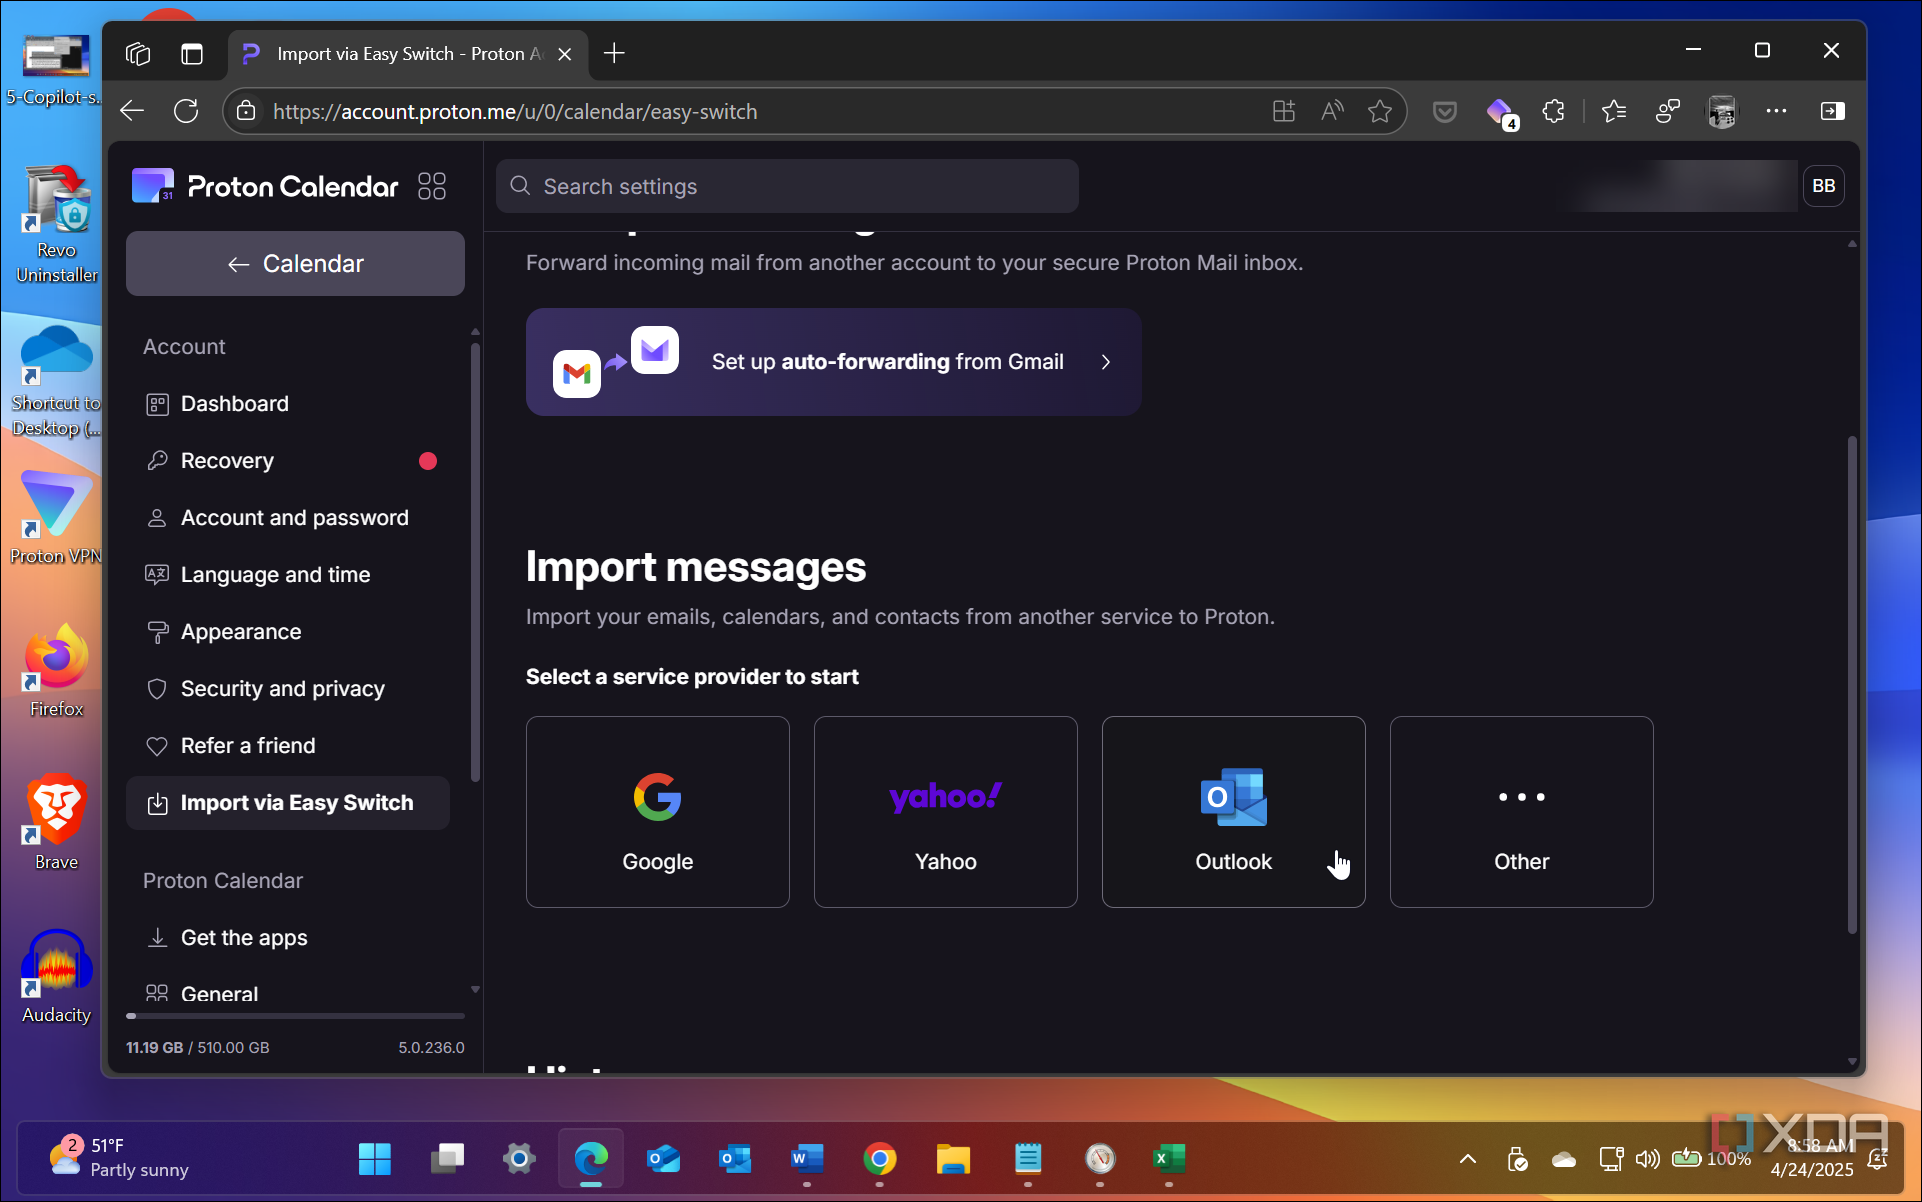Open Recovery settings page
Image resolution: width=1922 pixels, height=1202 pixels.
[288, 461]
